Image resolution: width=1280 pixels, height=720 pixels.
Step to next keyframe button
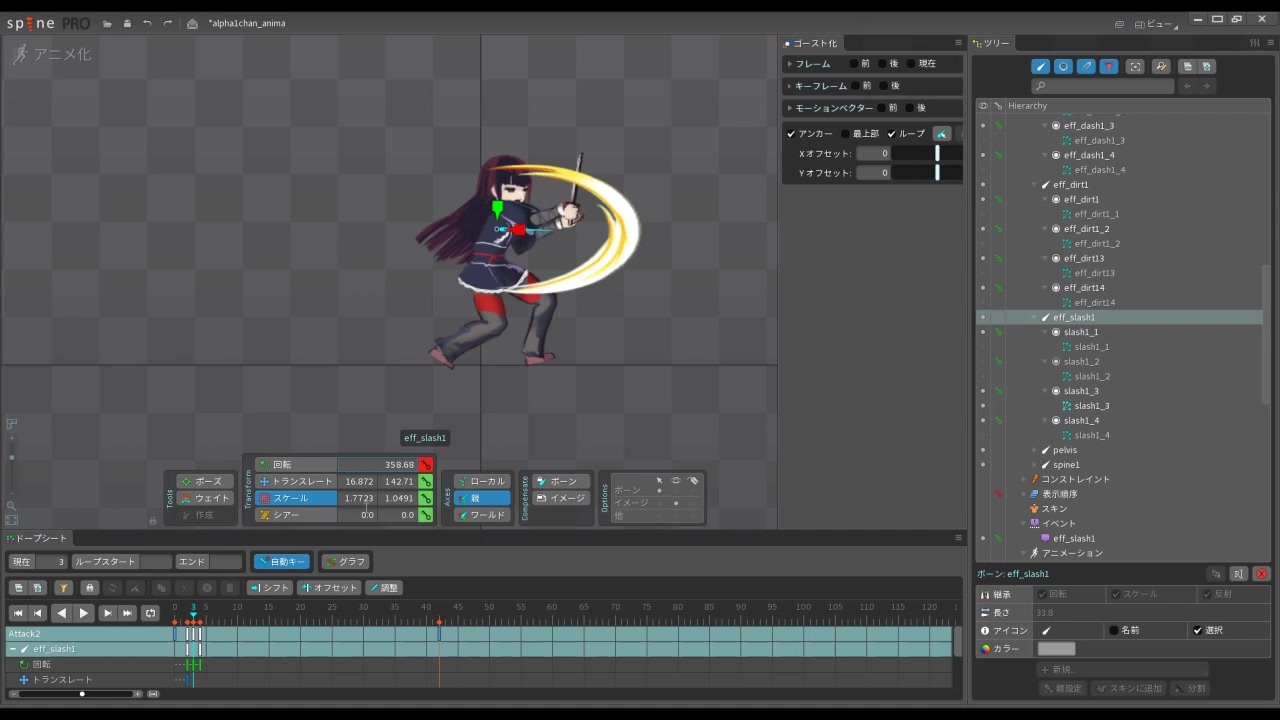tap(107, 613)
